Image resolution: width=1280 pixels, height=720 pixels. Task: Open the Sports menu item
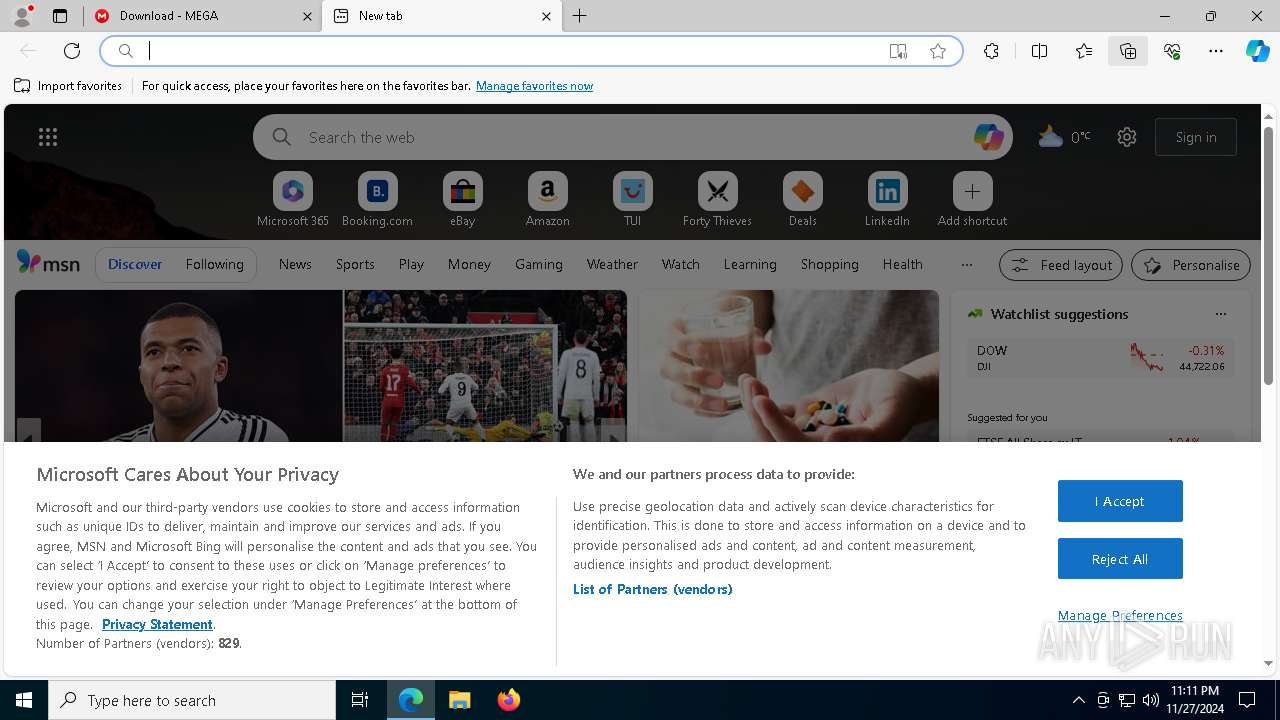(x=355, y=264)
